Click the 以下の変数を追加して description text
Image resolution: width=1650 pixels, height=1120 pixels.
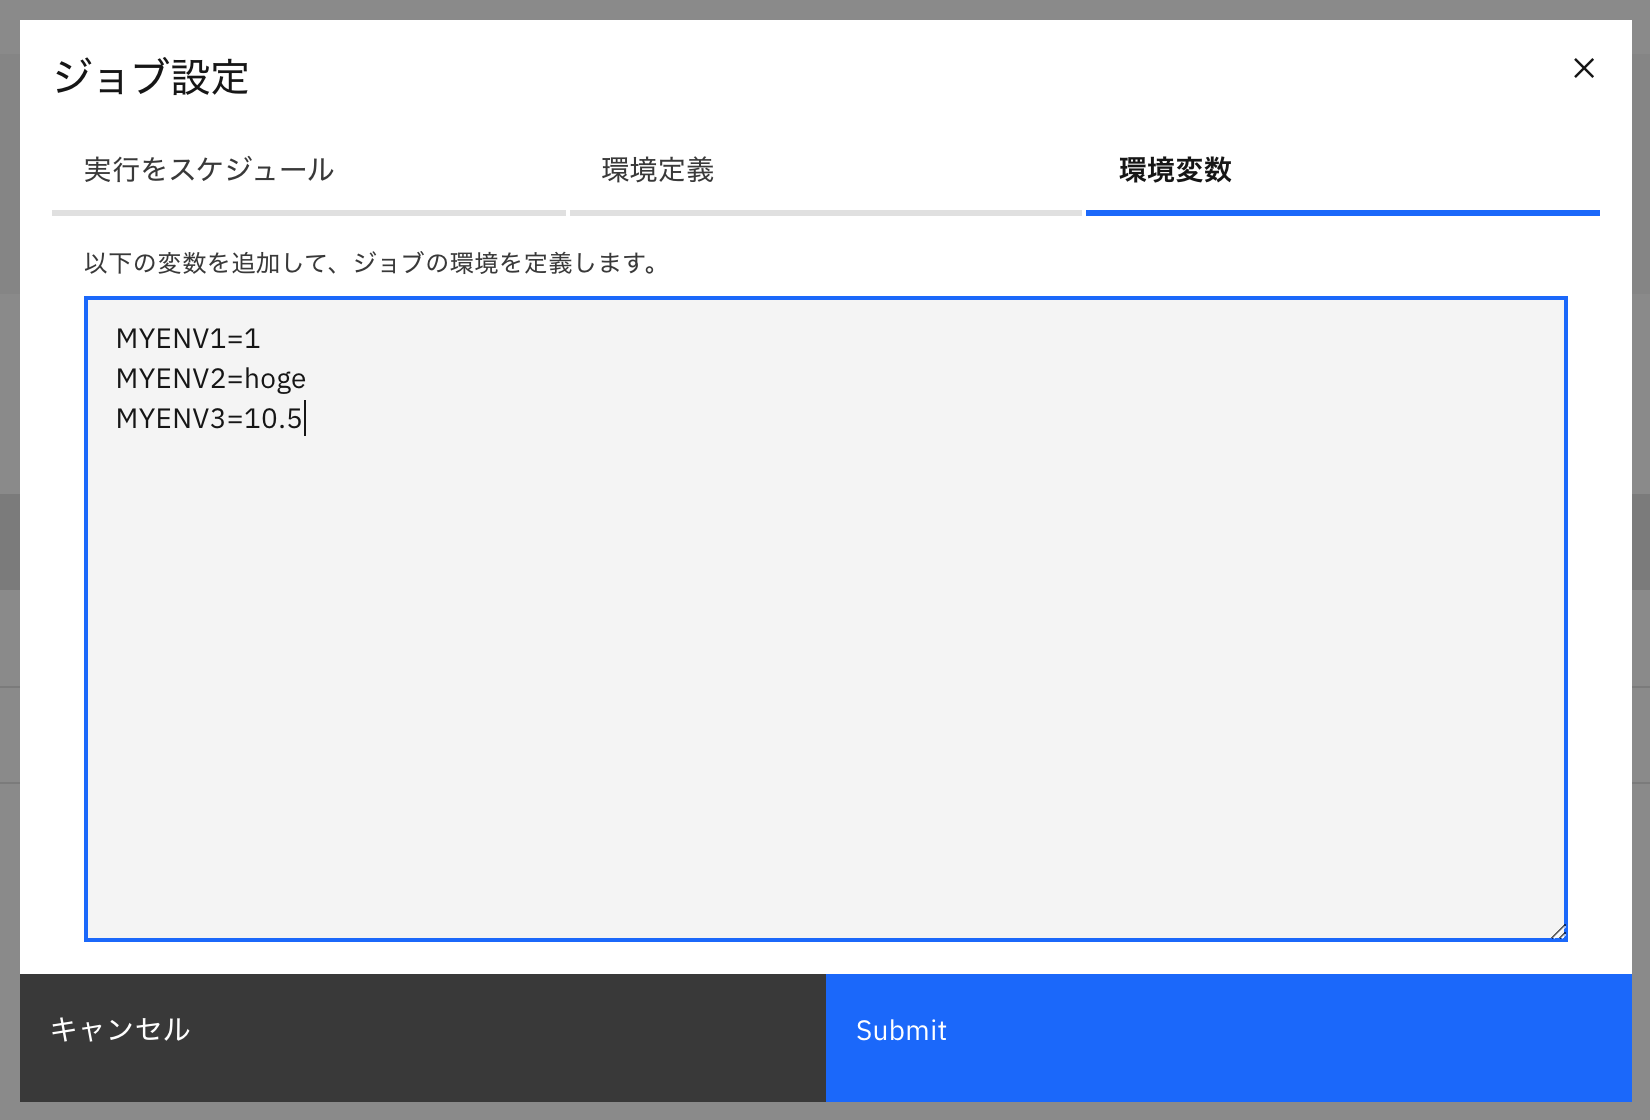point(371,263)
